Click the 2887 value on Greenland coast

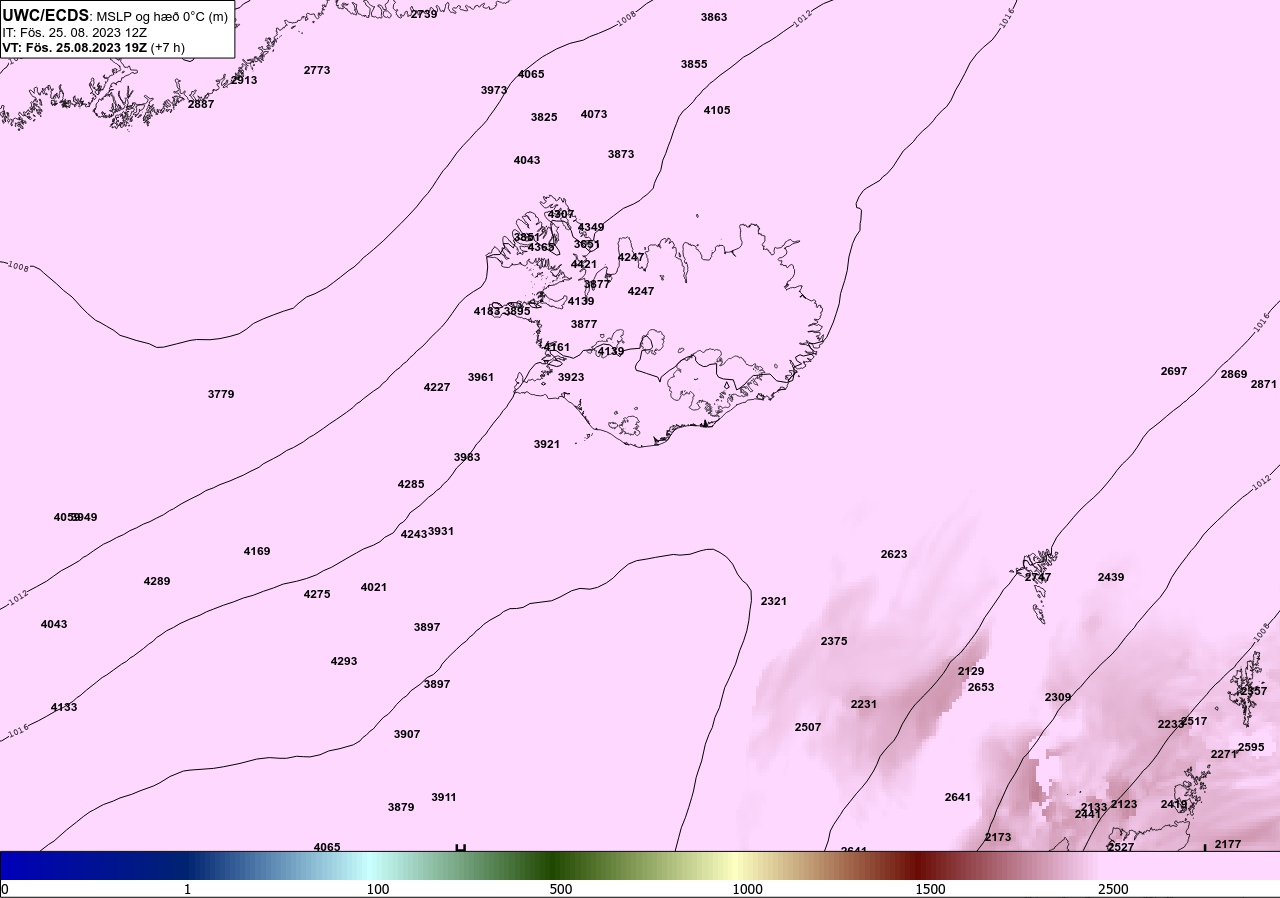pos(201,104)
